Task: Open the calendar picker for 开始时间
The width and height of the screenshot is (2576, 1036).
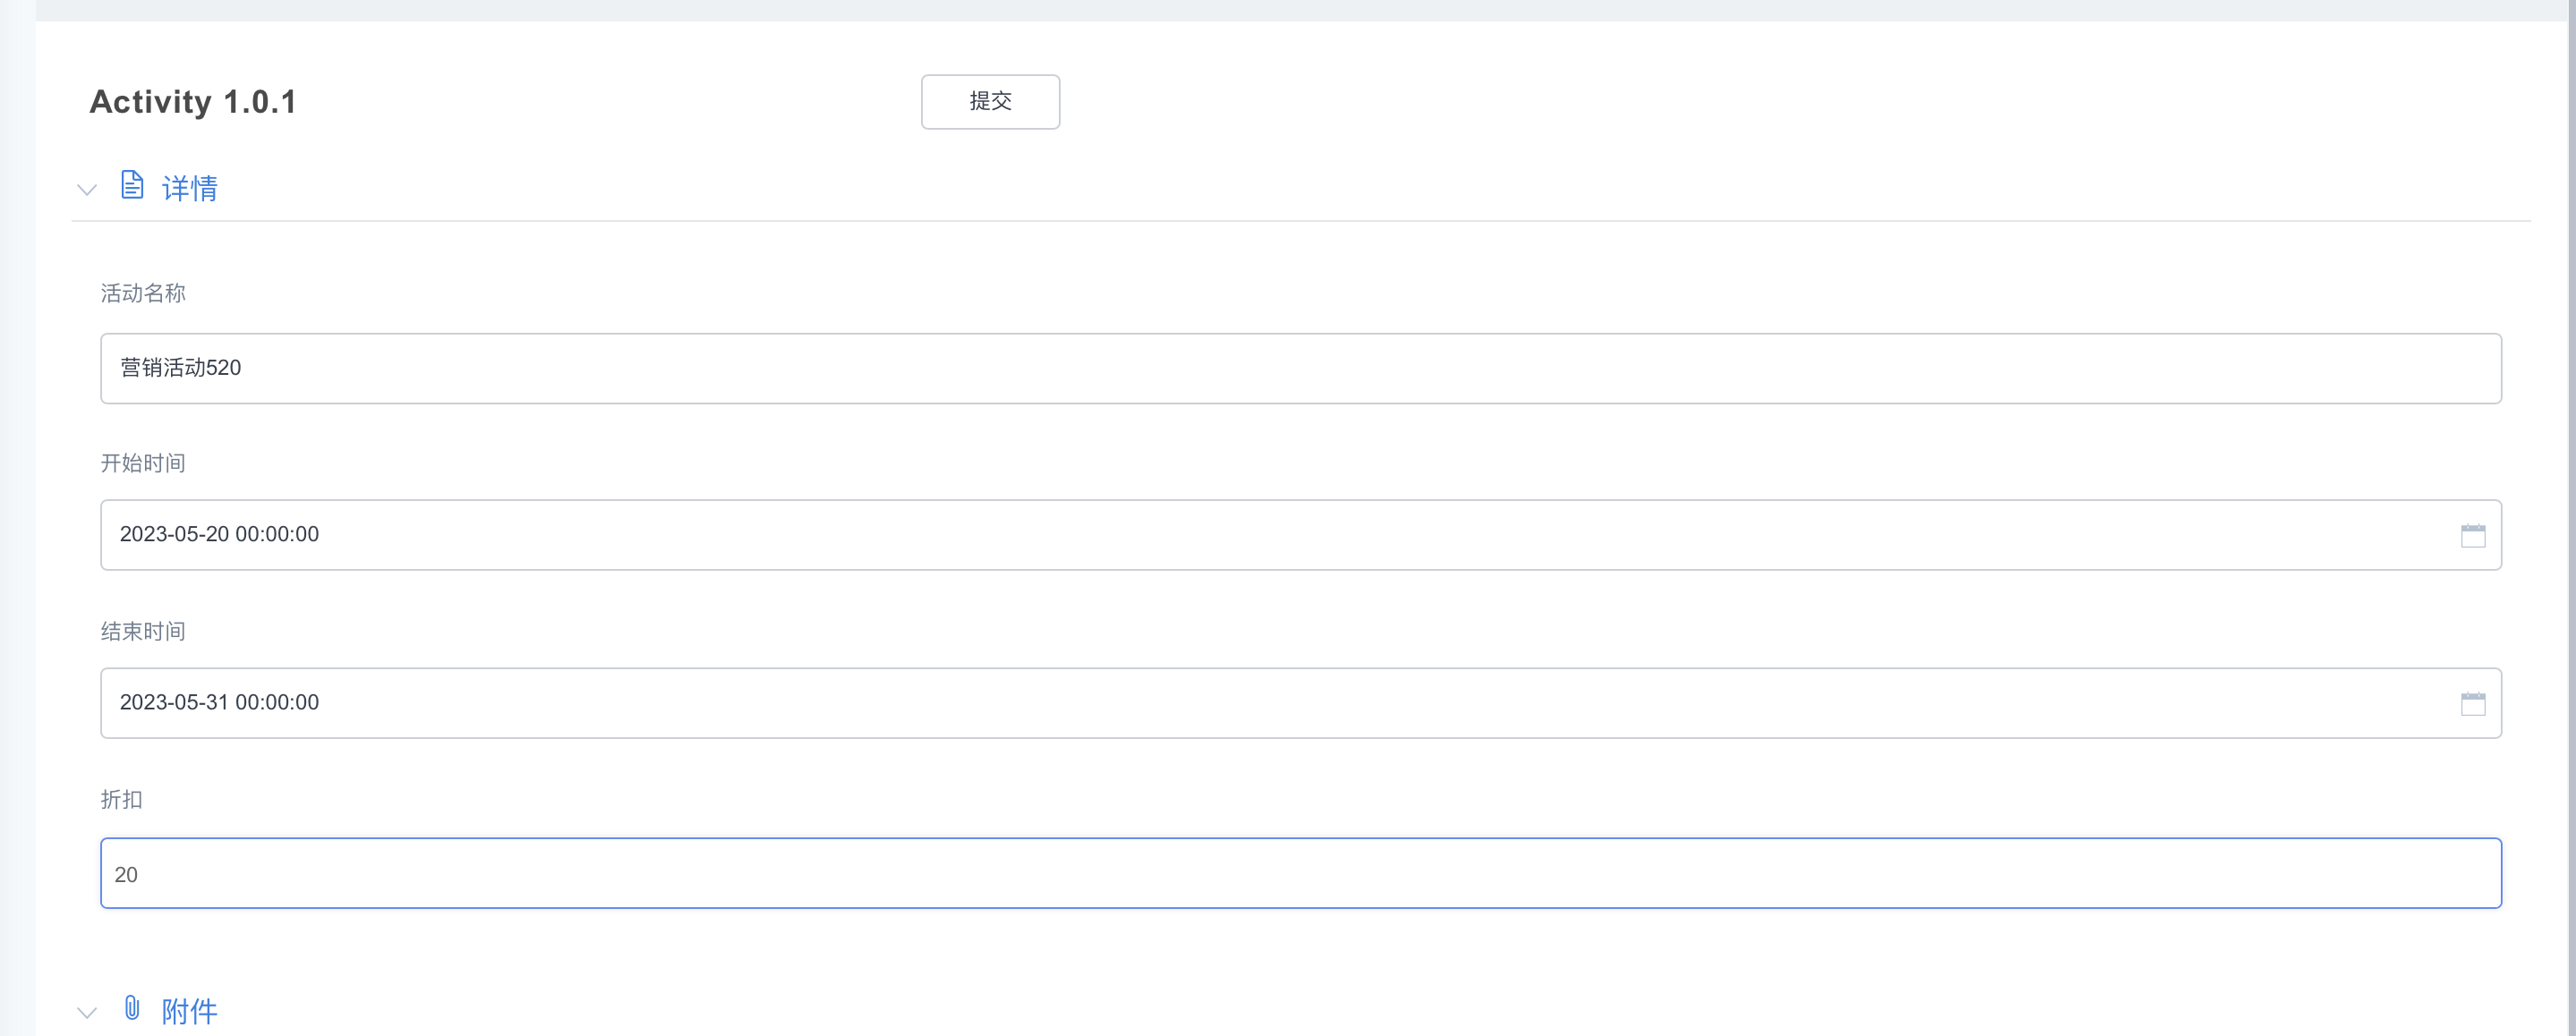Action: click(2472, 536)
